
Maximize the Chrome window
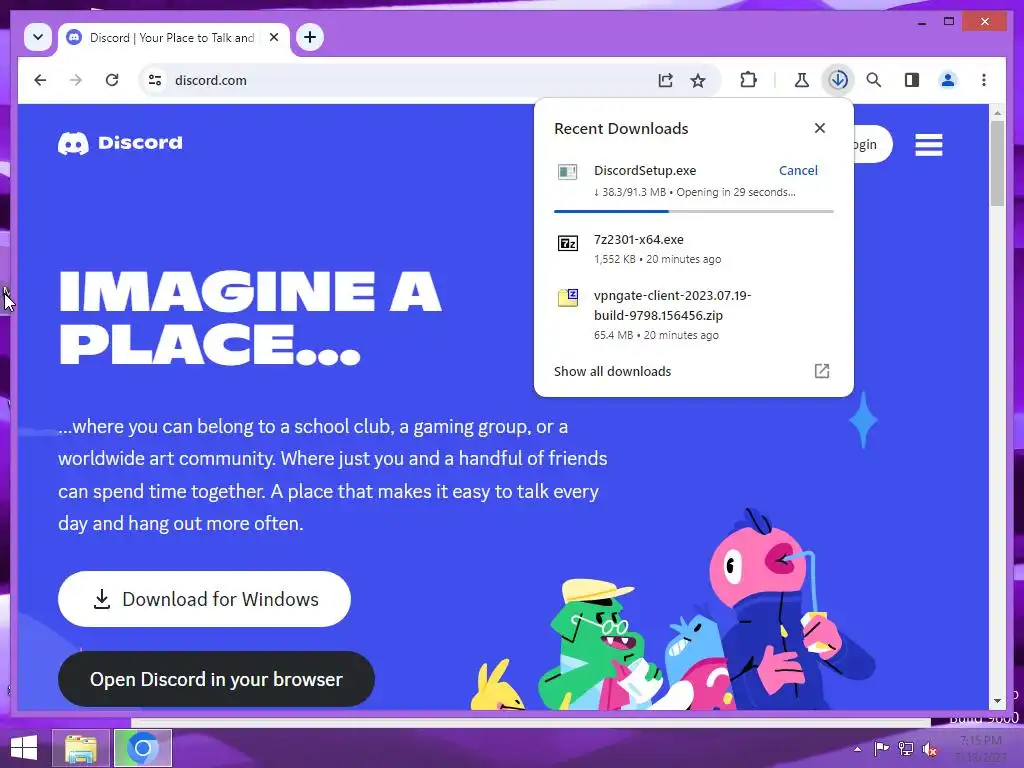click(949, 22)
